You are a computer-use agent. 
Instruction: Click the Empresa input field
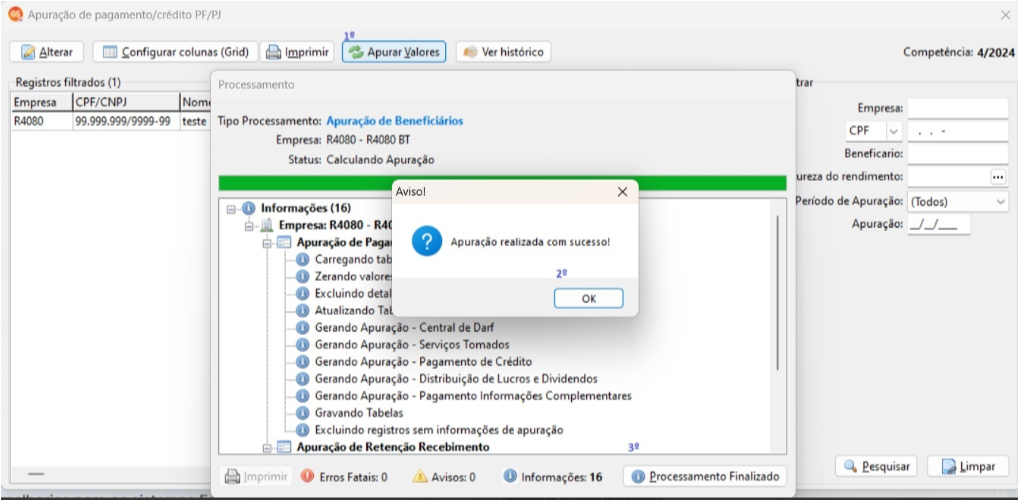[958, 108]
